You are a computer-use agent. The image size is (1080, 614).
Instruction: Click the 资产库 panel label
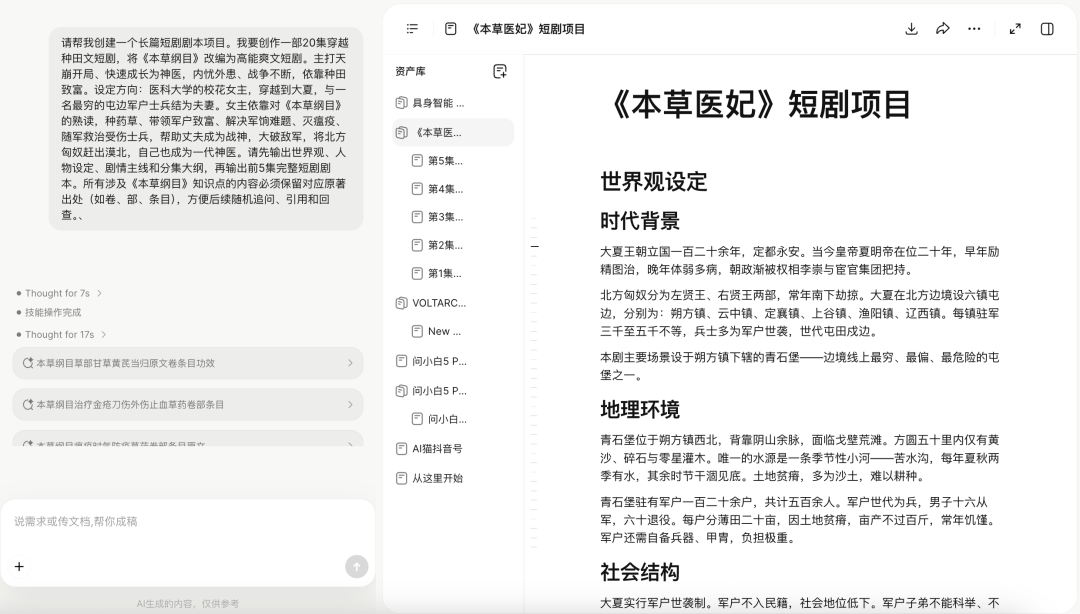411,71
